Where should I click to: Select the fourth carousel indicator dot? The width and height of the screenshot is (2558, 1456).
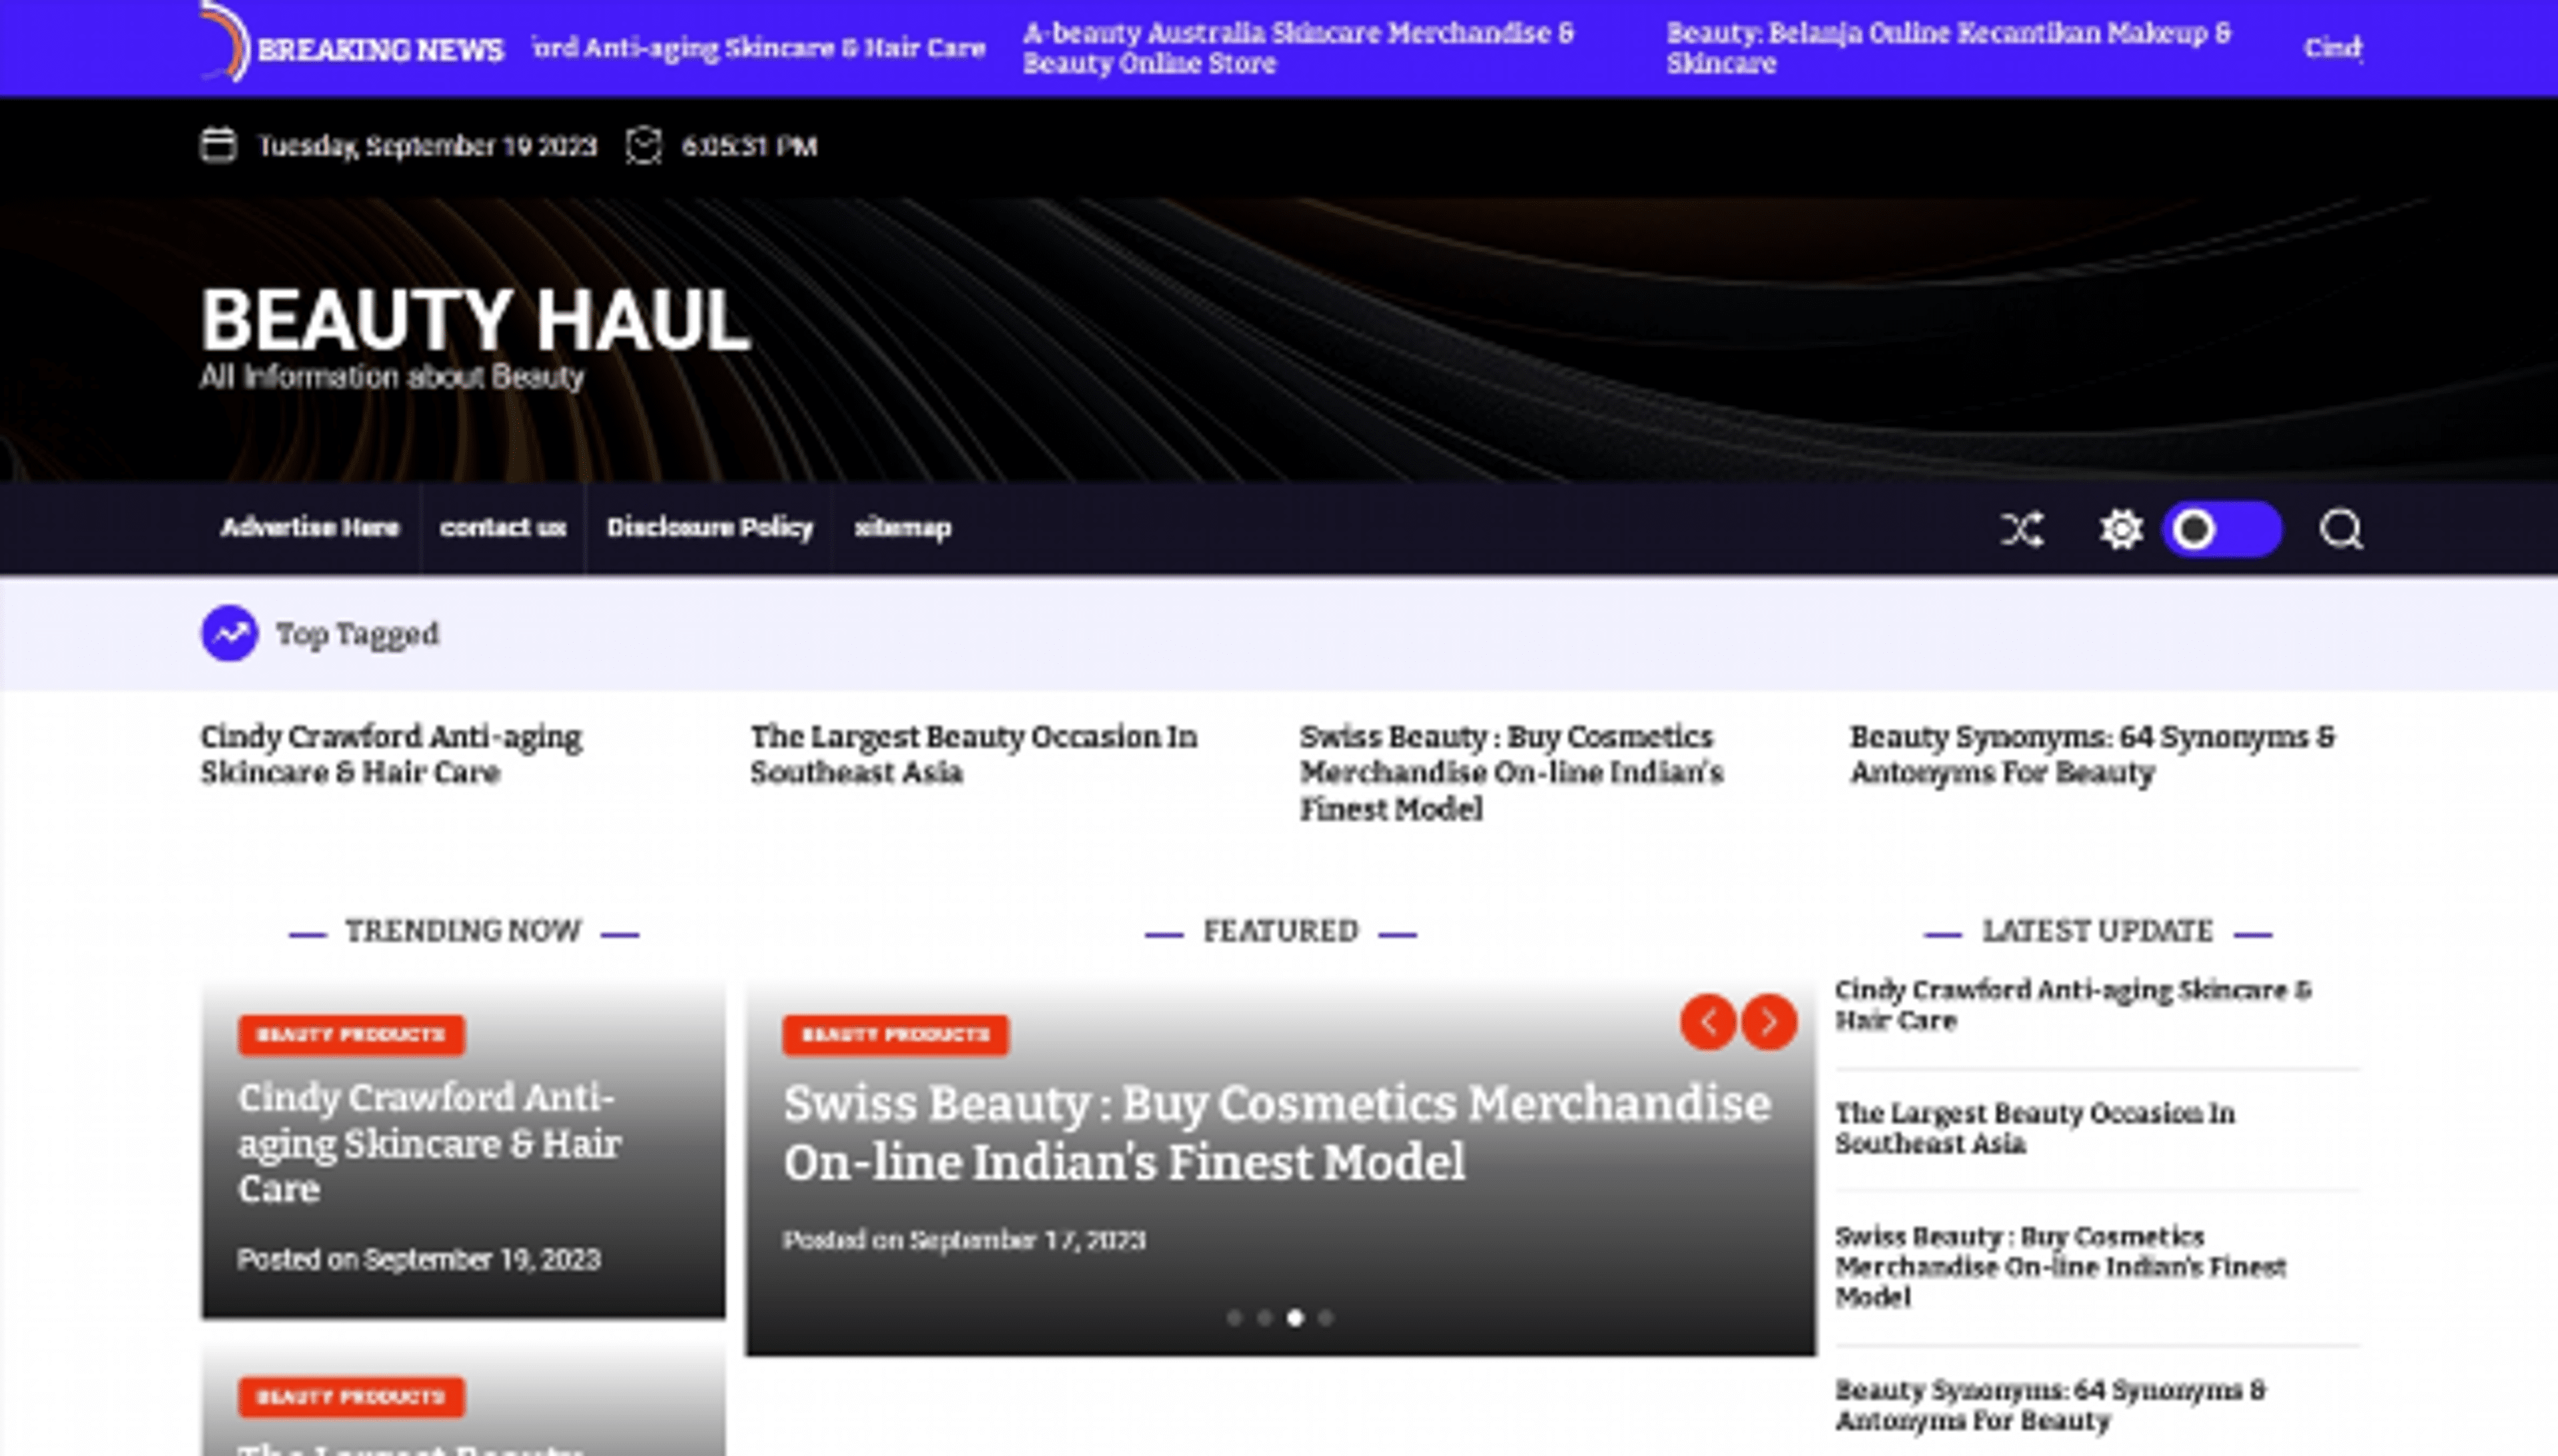click(x=1328, y=1319)
